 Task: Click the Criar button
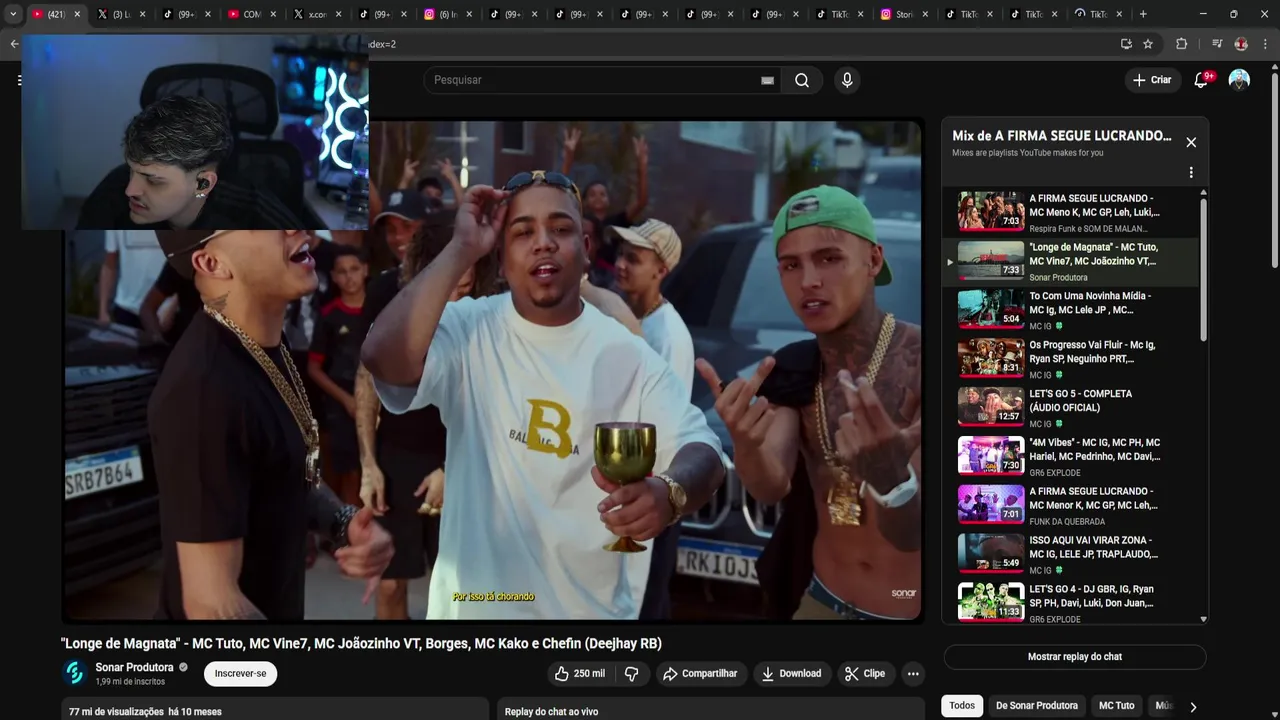coord(1152,80)
